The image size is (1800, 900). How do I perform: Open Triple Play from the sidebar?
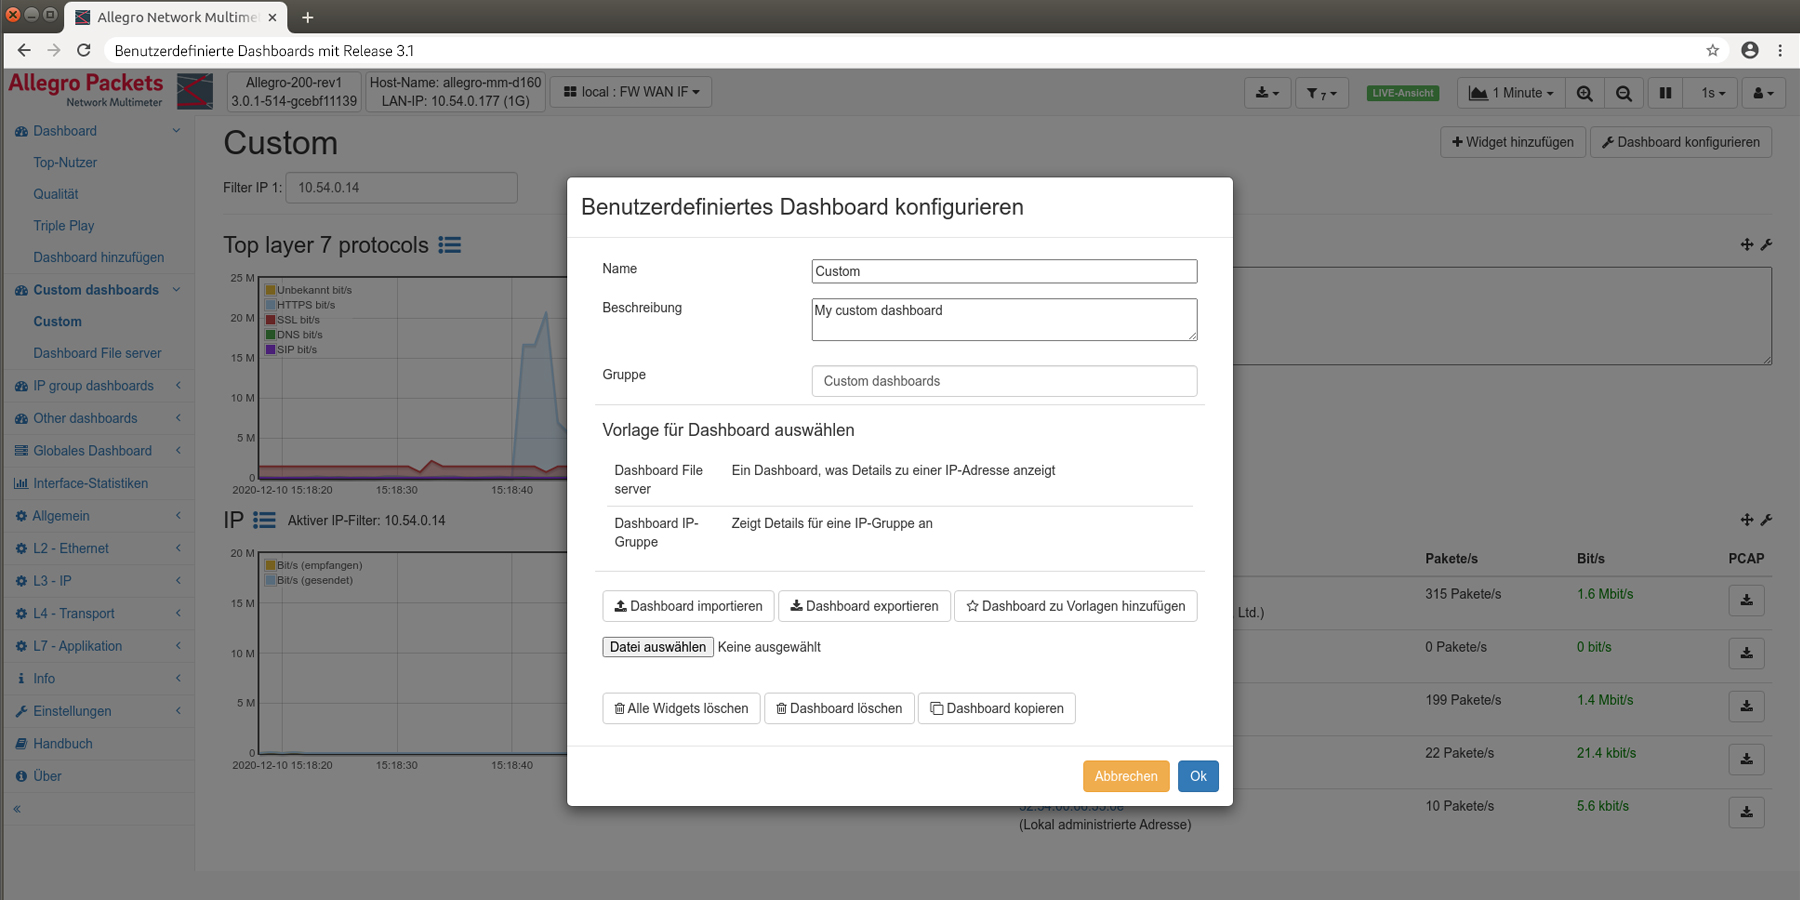tap(63, 225)
